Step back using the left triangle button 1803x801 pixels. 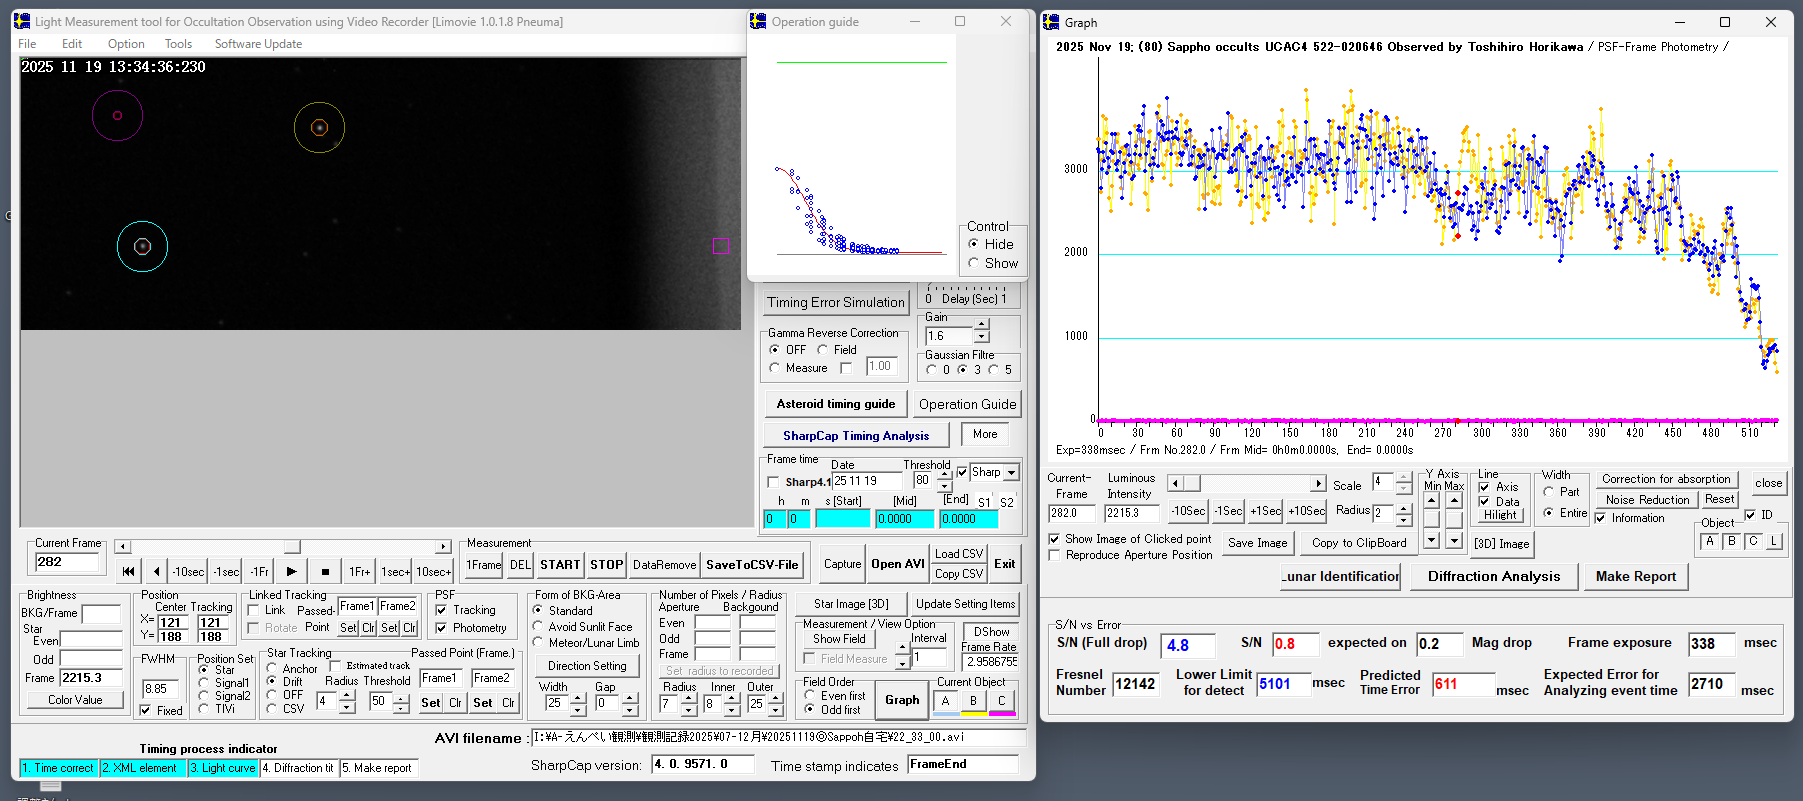pos(156,571)
